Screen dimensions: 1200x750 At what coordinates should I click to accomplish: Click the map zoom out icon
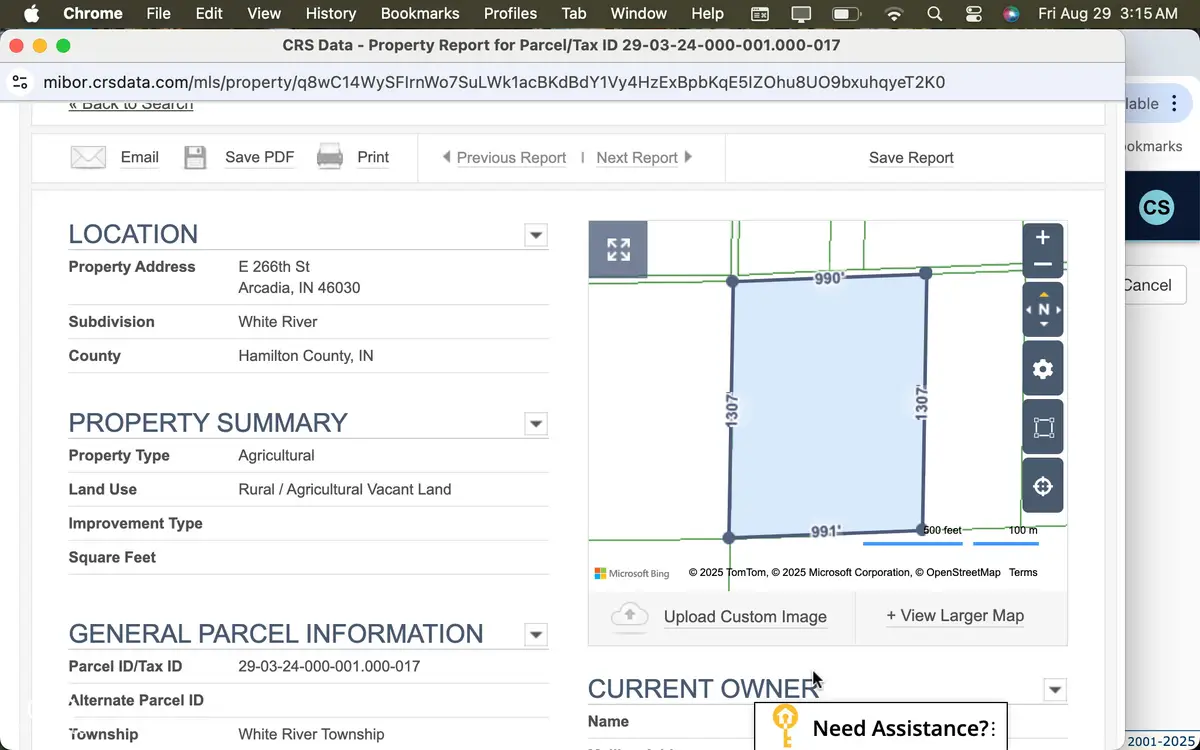point(1043,265)
